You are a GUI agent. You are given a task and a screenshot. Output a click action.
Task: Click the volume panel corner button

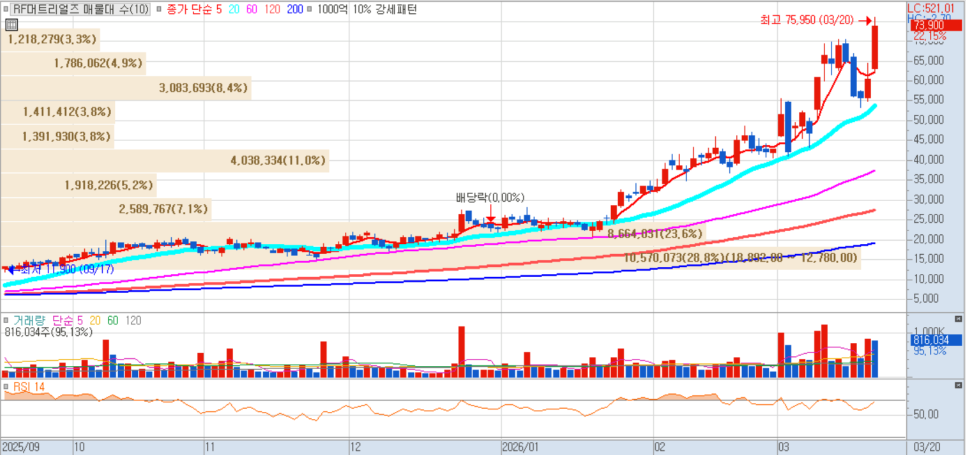957,319
